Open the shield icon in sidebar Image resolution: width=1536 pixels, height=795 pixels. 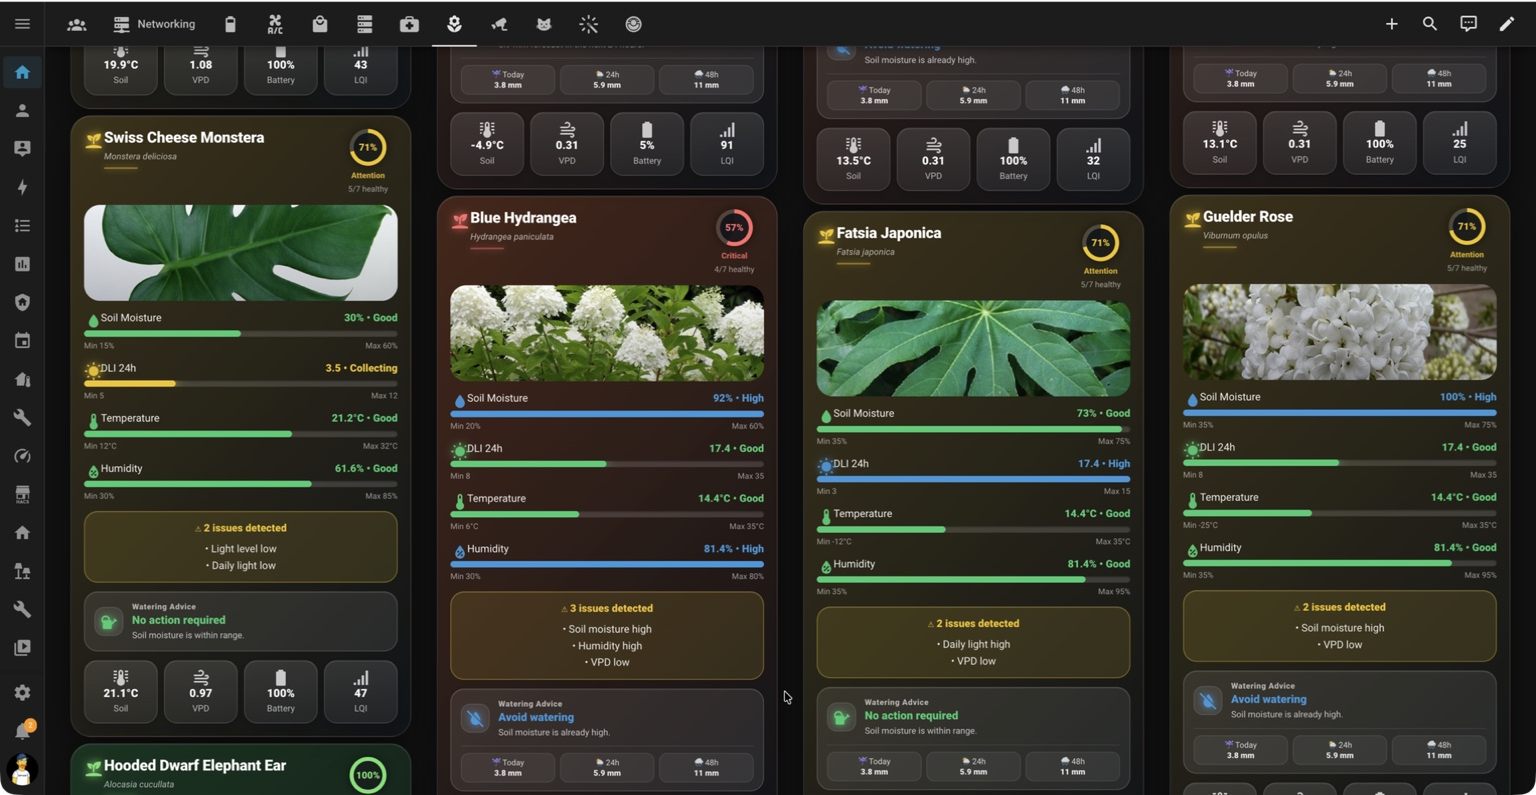(22, 302)
